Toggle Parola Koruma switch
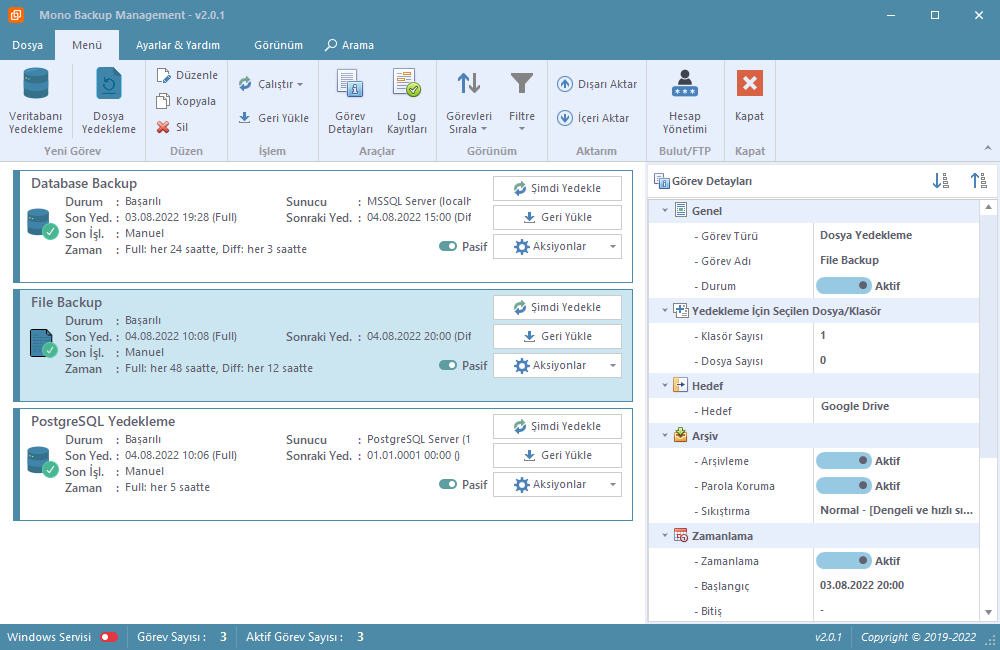This screenshot has width=1000, height=650. (x=843, y=486)
